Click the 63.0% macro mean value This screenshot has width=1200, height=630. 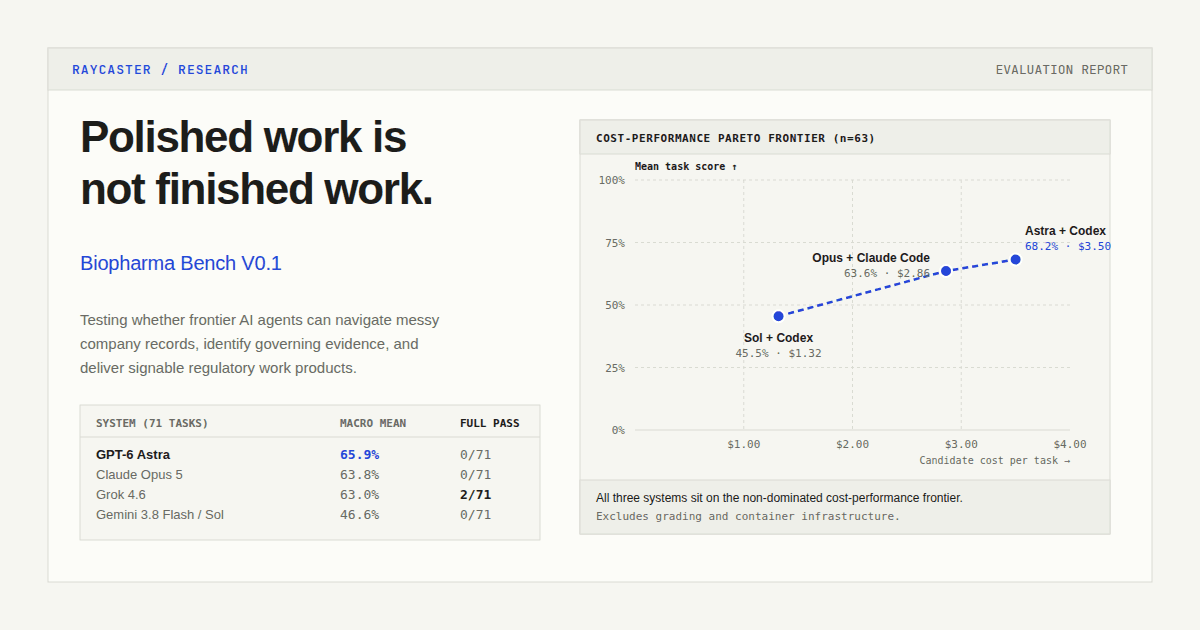click(359, 495)
